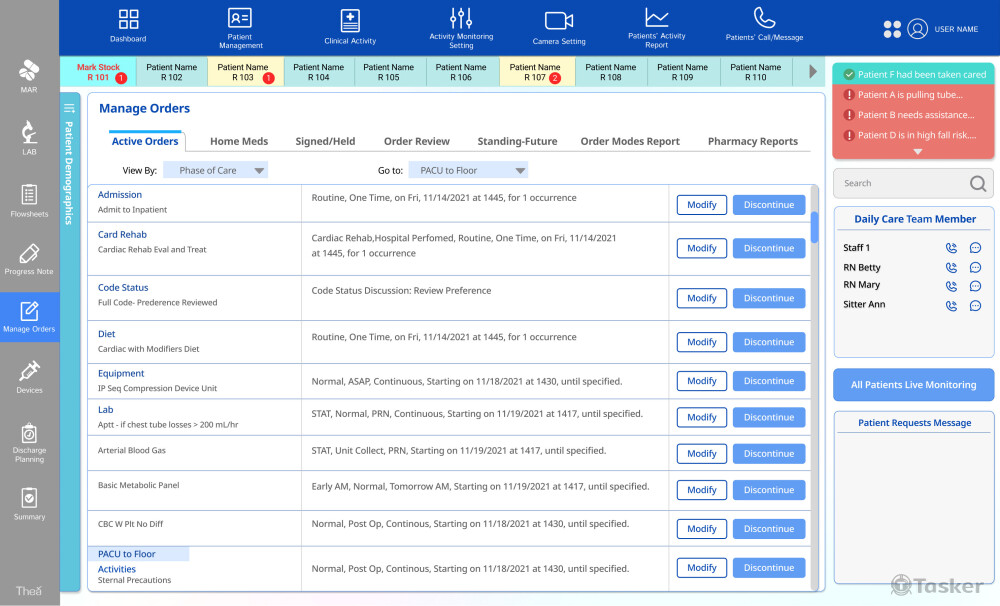Viewport: 1000px width, 606px height.
Task: Expand the View By Phase of Care dropdown
Action: (215, 171)
